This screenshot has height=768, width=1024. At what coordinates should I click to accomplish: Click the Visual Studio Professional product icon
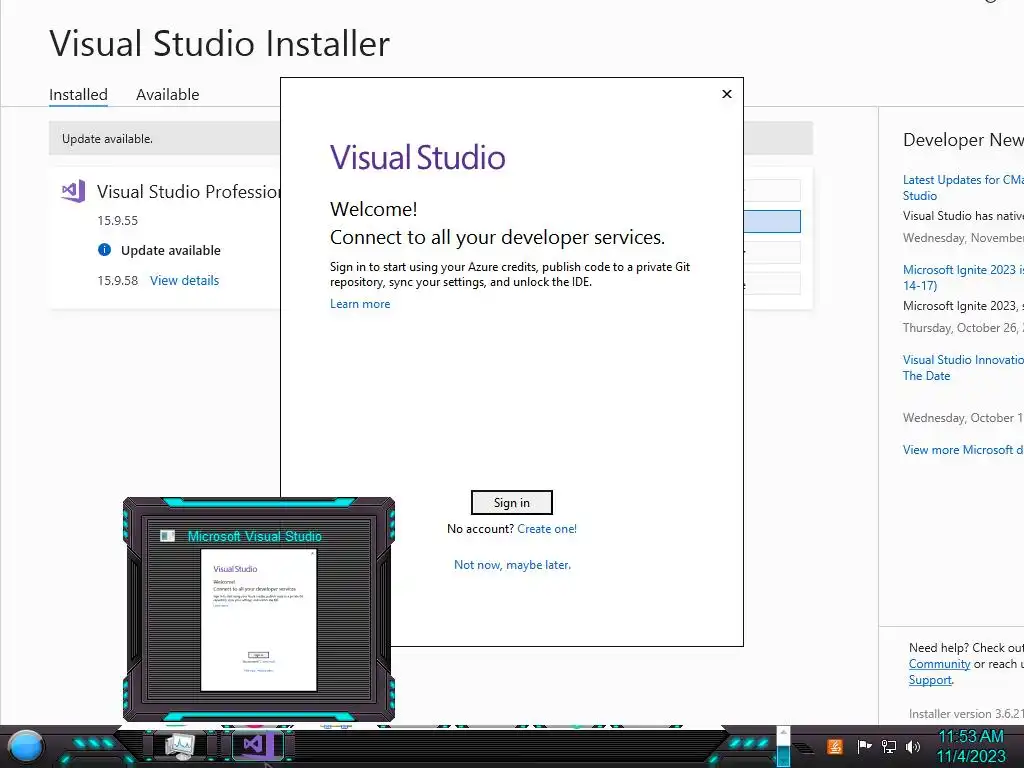tap(73, 191)
